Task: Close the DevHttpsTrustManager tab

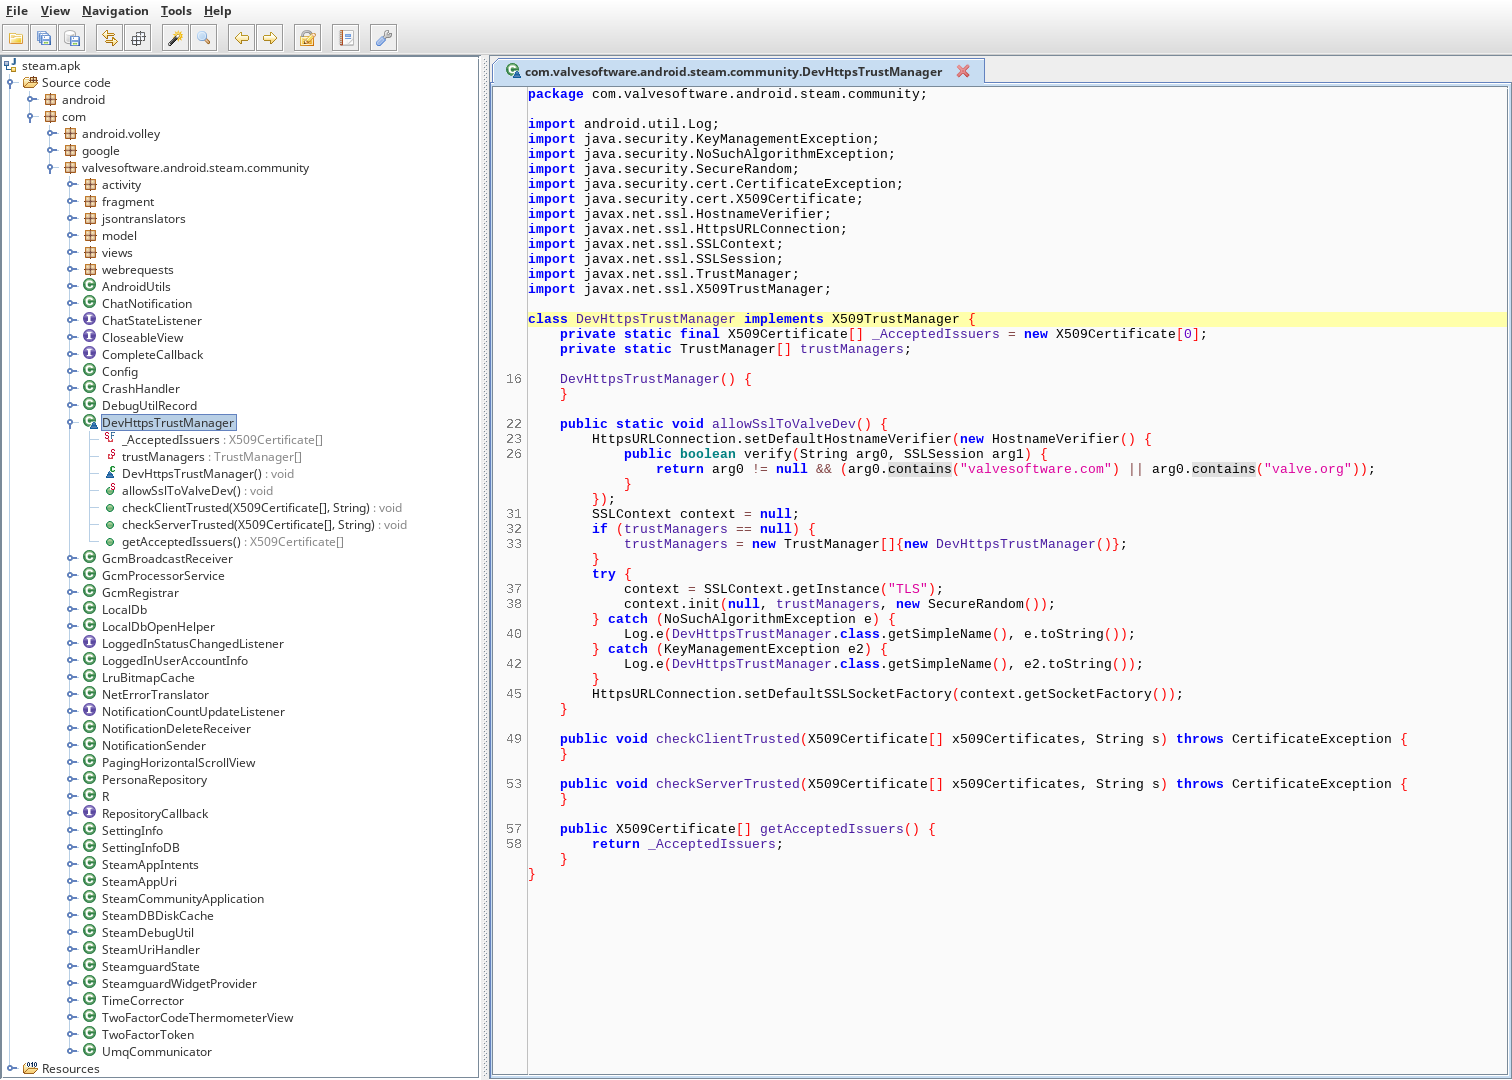Action: point(963,71)
